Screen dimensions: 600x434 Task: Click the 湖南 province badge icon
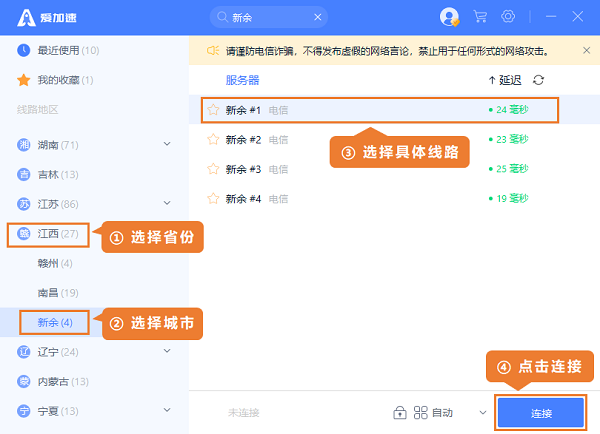coord(24,145)
